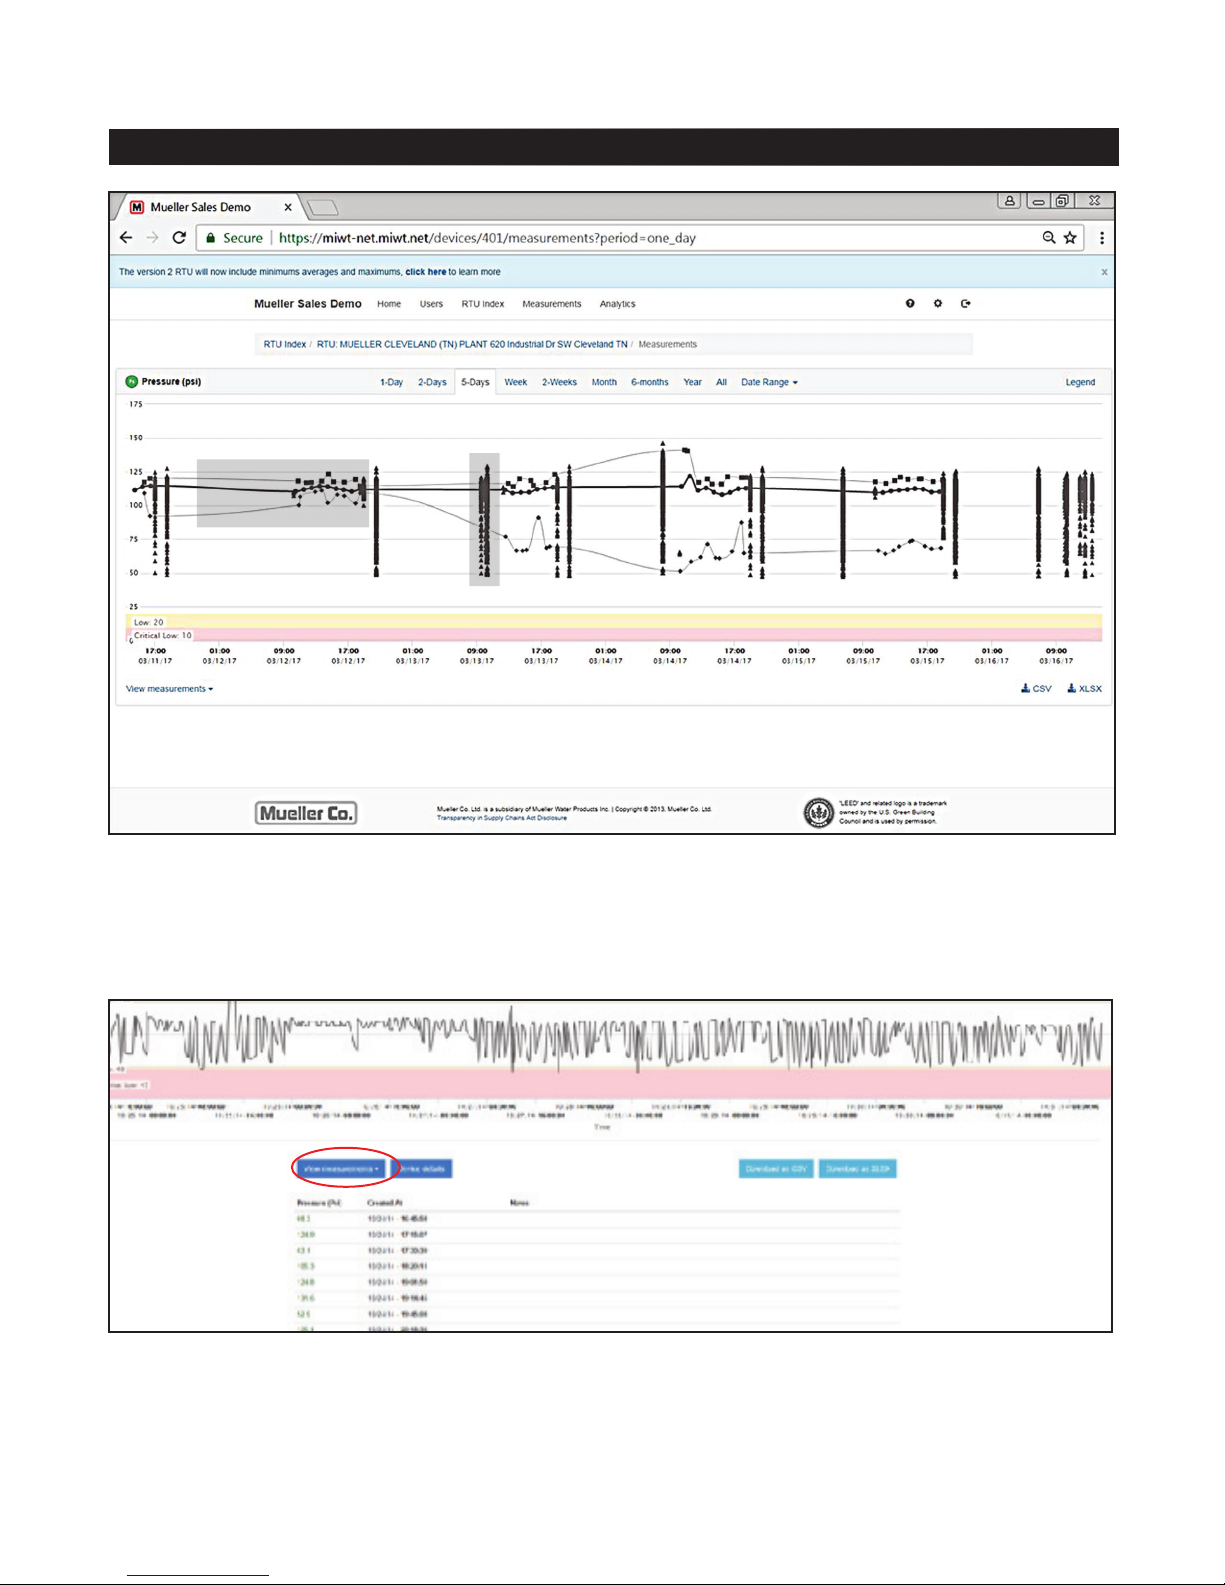Bookmark page with the star icon
This screenshot has height=1585, width=1225.
1070,238
